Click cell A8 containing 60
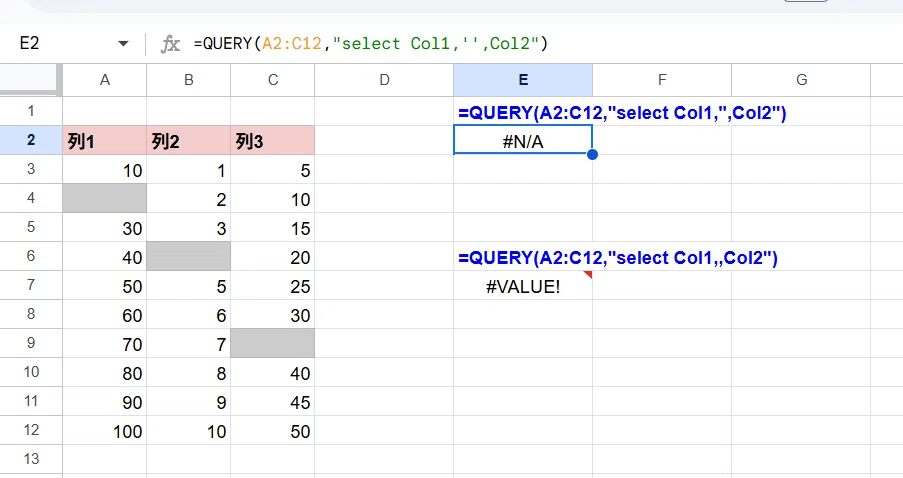Viewport: 903px width, 478px height. 105,314
